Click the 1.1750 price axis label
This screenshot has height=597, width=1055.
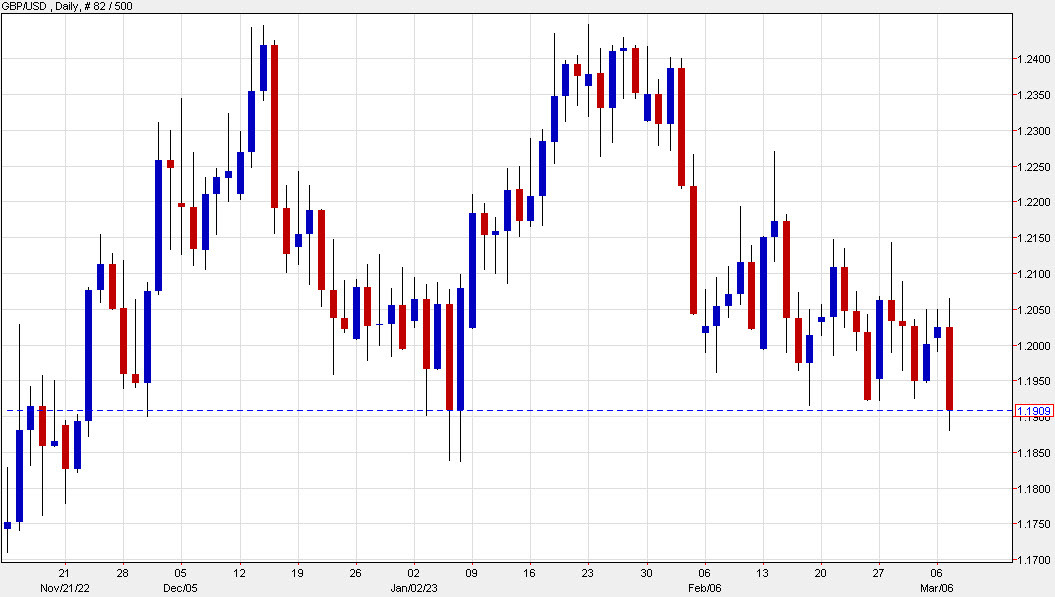click(1034, 524)
